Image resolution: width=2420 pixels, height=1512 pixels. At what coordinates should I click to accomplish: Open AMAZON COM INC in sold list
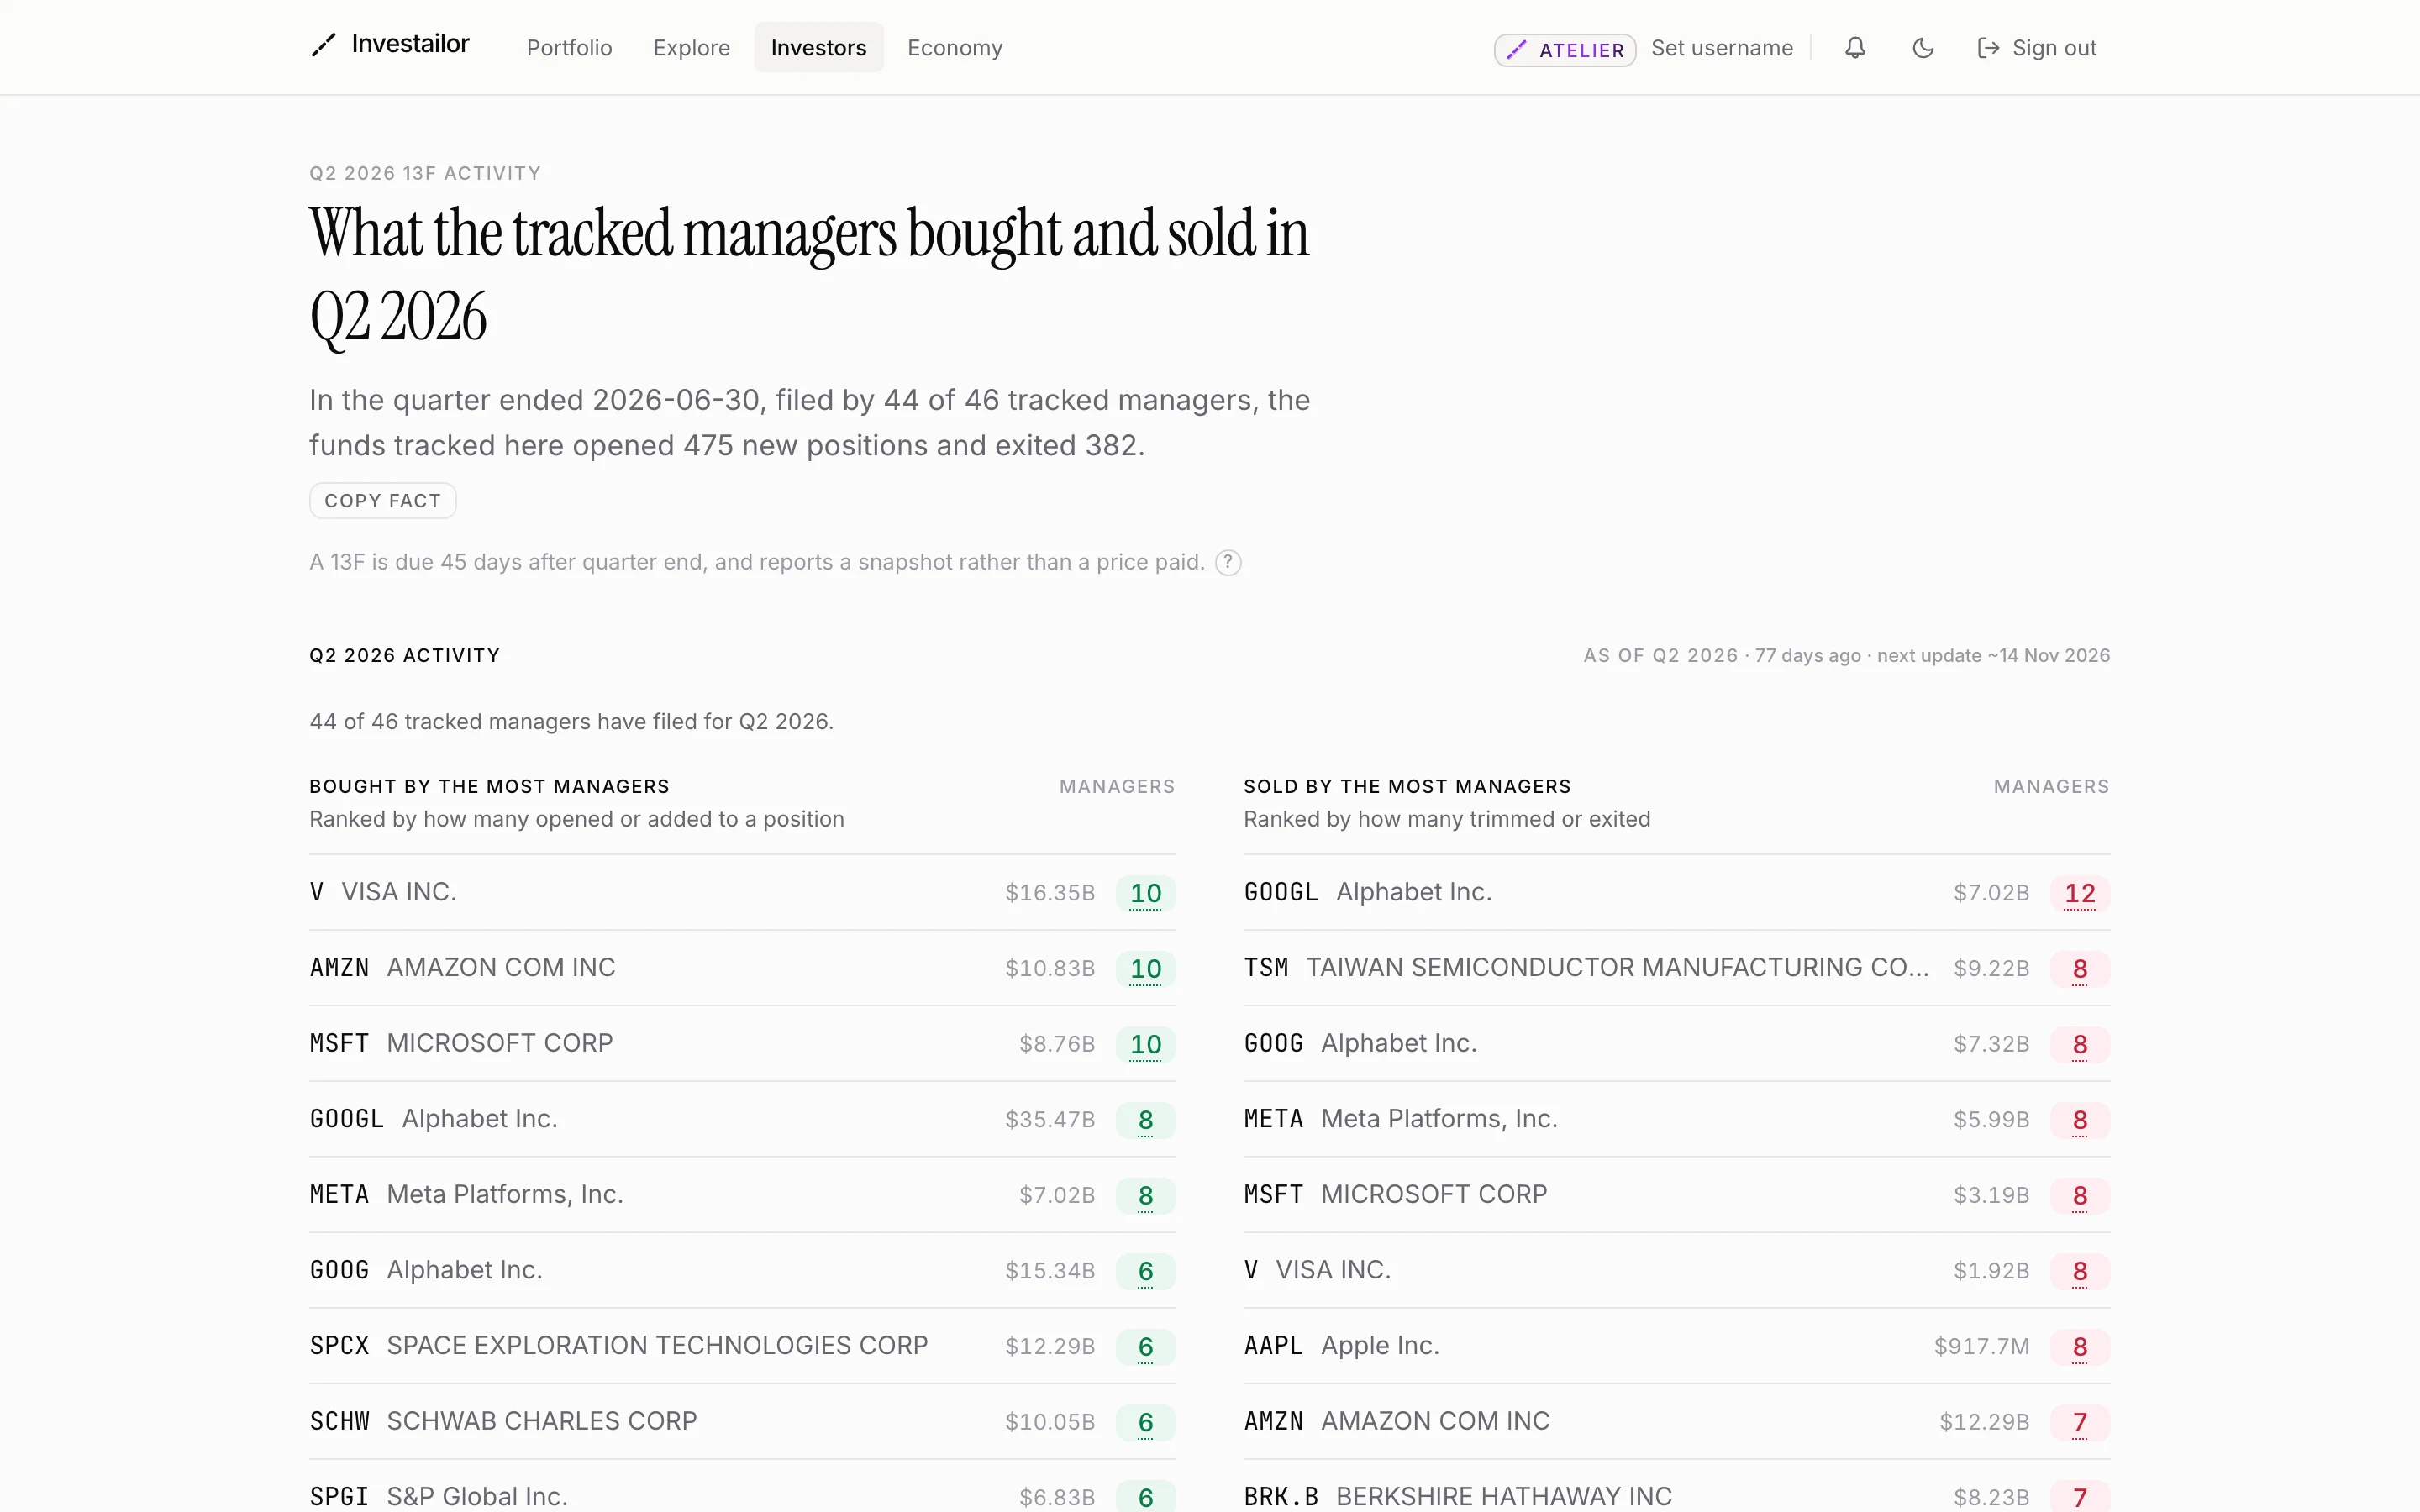click(1677, 1421)
